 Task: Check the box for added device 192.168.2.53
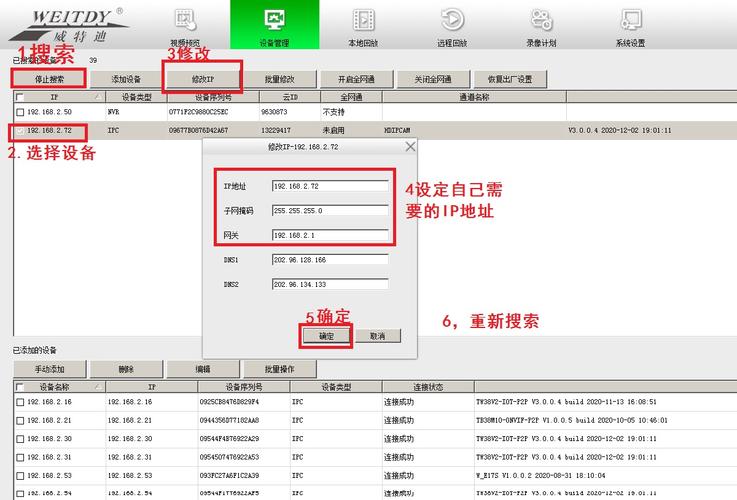pyautogui.click(x=20, y=476)
